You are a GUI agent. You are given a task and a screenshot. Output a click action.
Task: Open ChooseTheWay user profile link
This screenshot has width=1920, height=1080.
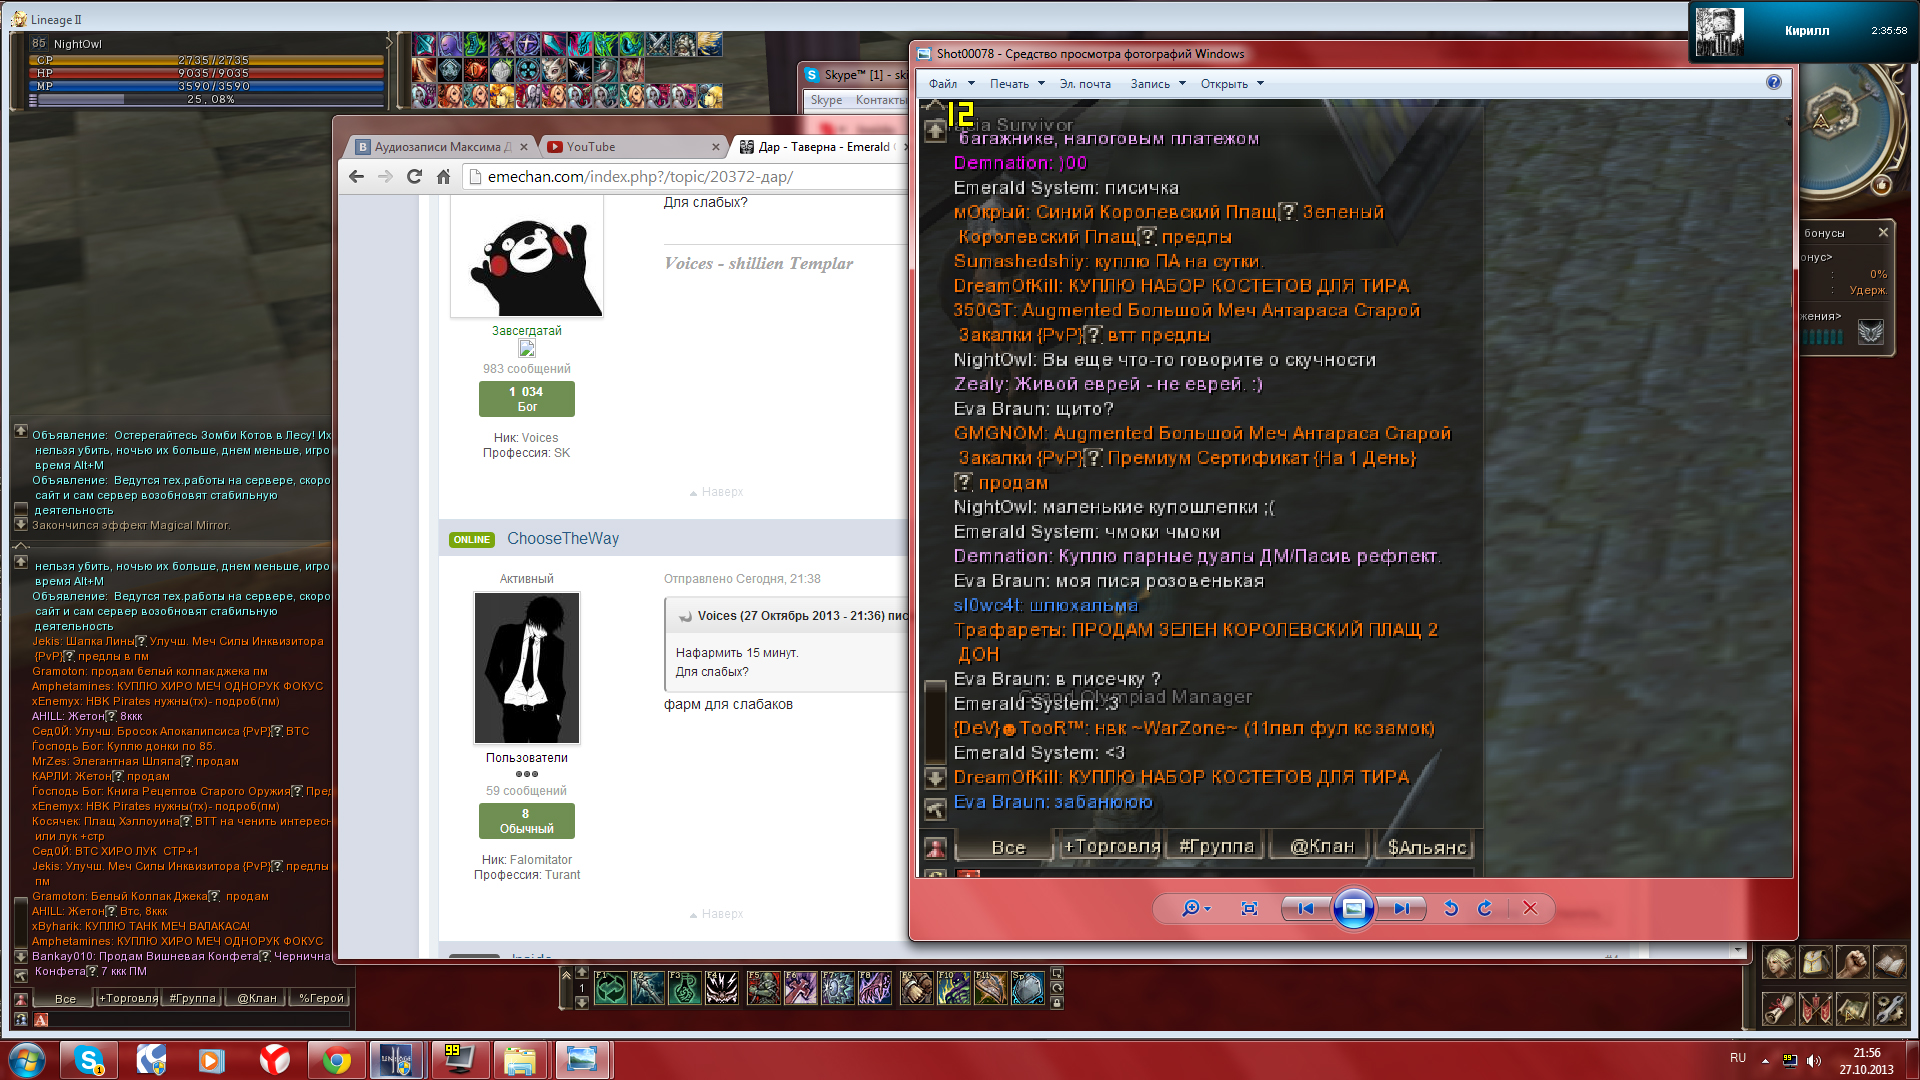[x=562, y=539]
